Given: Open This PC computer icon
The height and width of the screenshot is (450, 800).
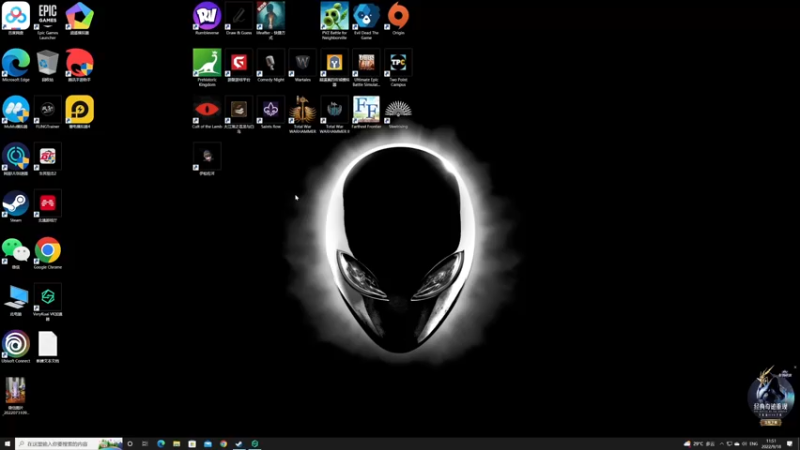Looking at the screenshot, I should [16, 300].
